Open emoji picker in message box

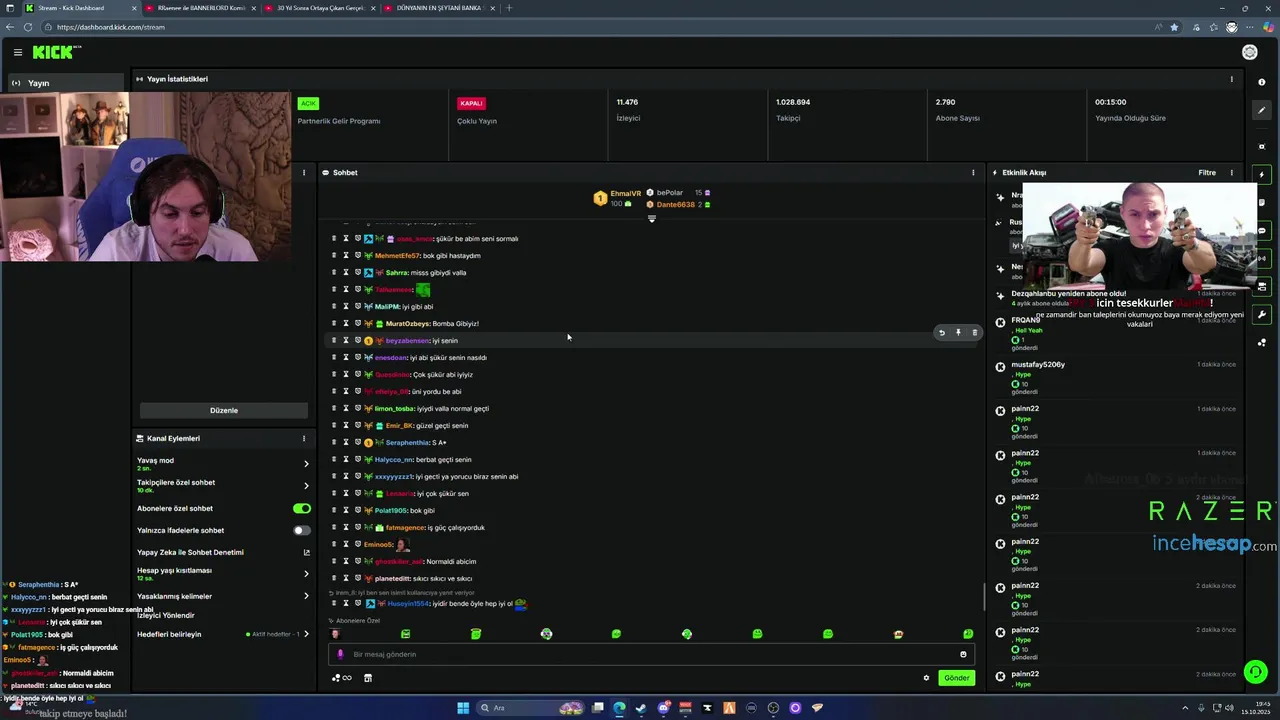[963, 654]
